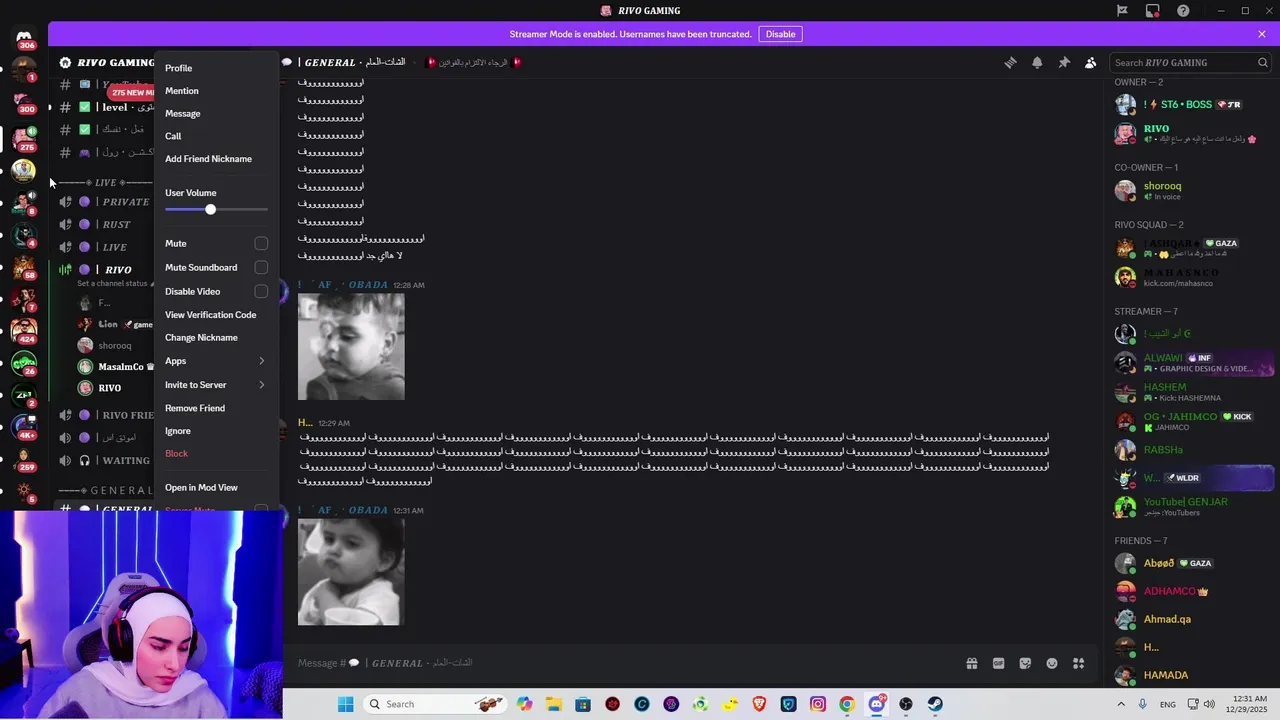Open Steam from the taskbar
This screenshot has width=1280, height=720.
pyautogui.click(x=935, y=704)
